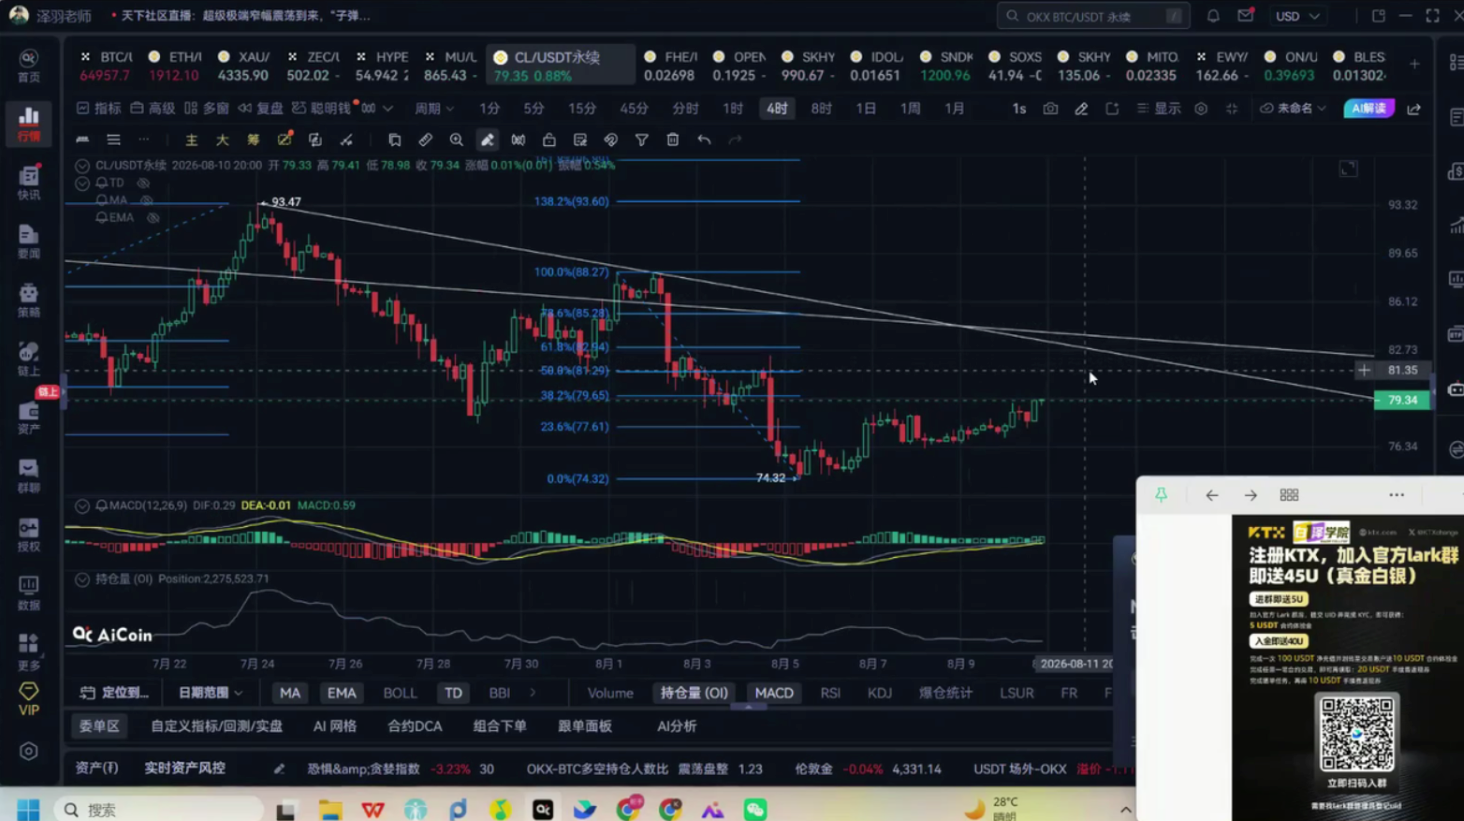Click the WeChat icon in taskbar
This screenshot has height=821, width=1464.
(755, 808)
